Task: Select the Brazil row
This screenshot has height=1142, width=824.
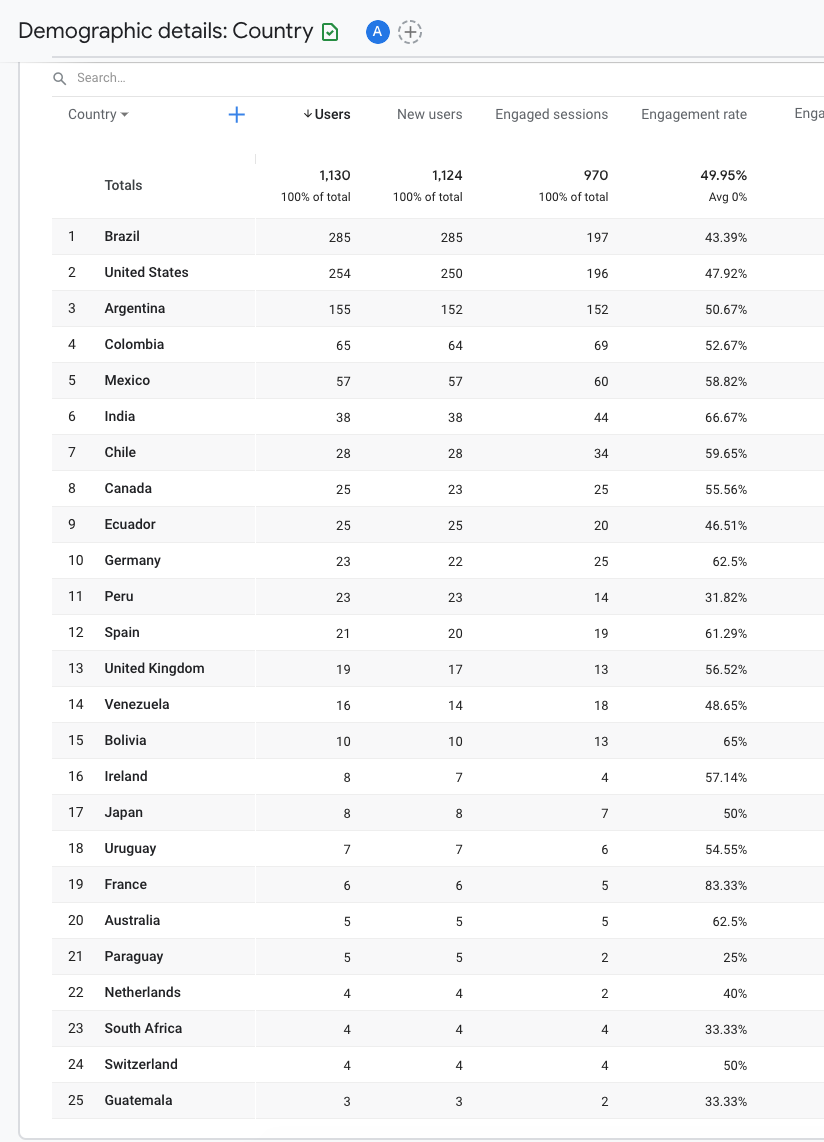Action: click(x=122, y=237)
